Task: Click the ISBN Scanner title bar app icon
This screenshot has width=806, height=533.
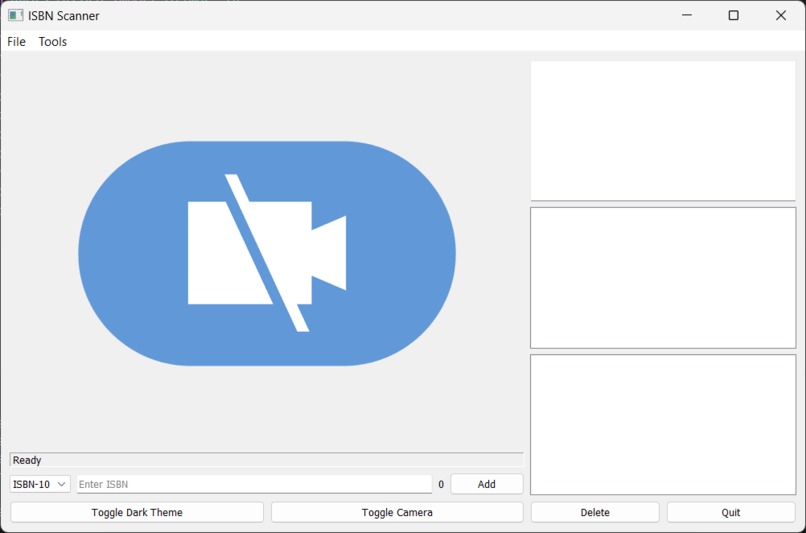Action: (15, 15)
